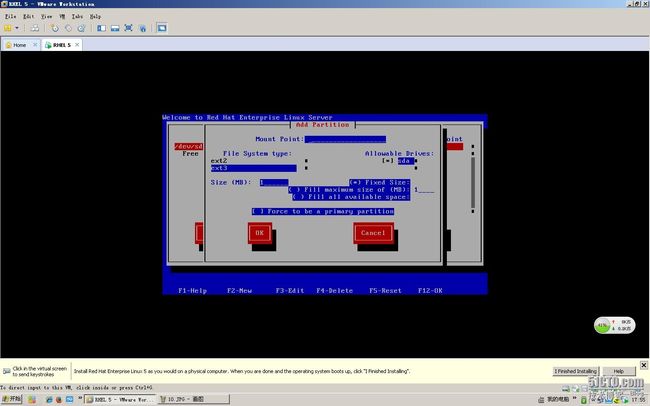
Task: Close the install hint bar
Action: (644, 365)
